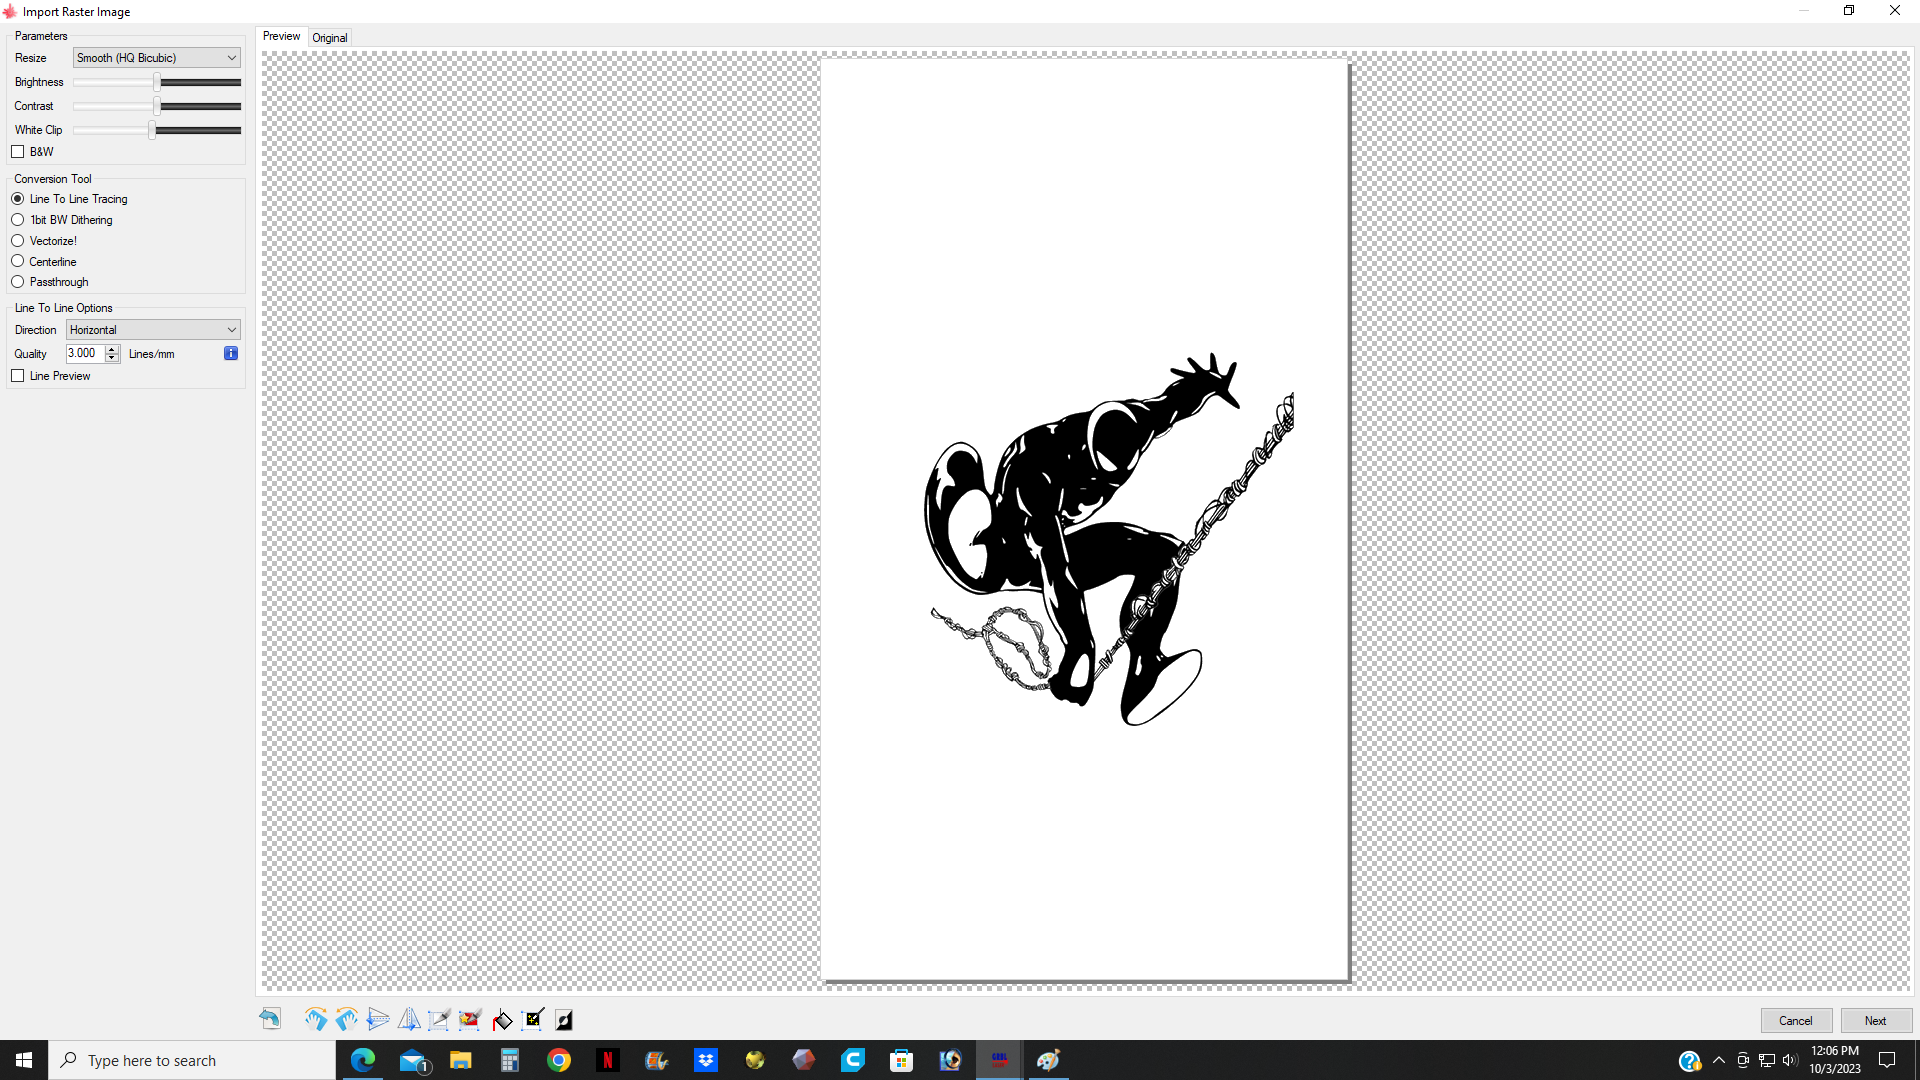Open the Resize method dropdown
The width and height of the screenshot is (1920, 1080).
click(155, 57)
